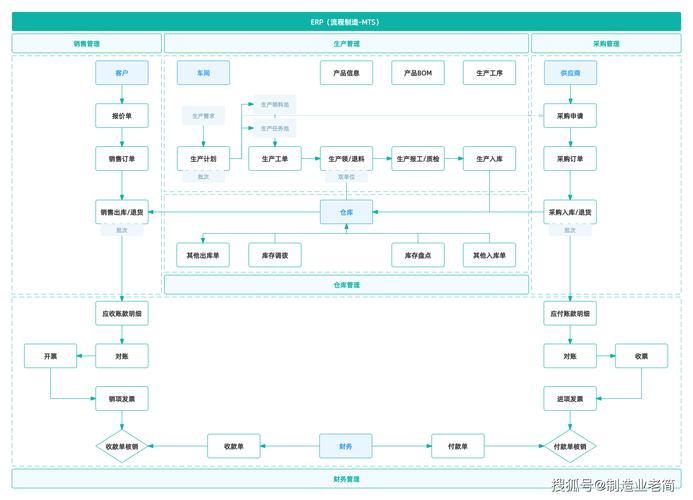This screenshot has width=693, height=500.
Task: Click the 供应商 supplier node
Action: [x=570, y=73]
